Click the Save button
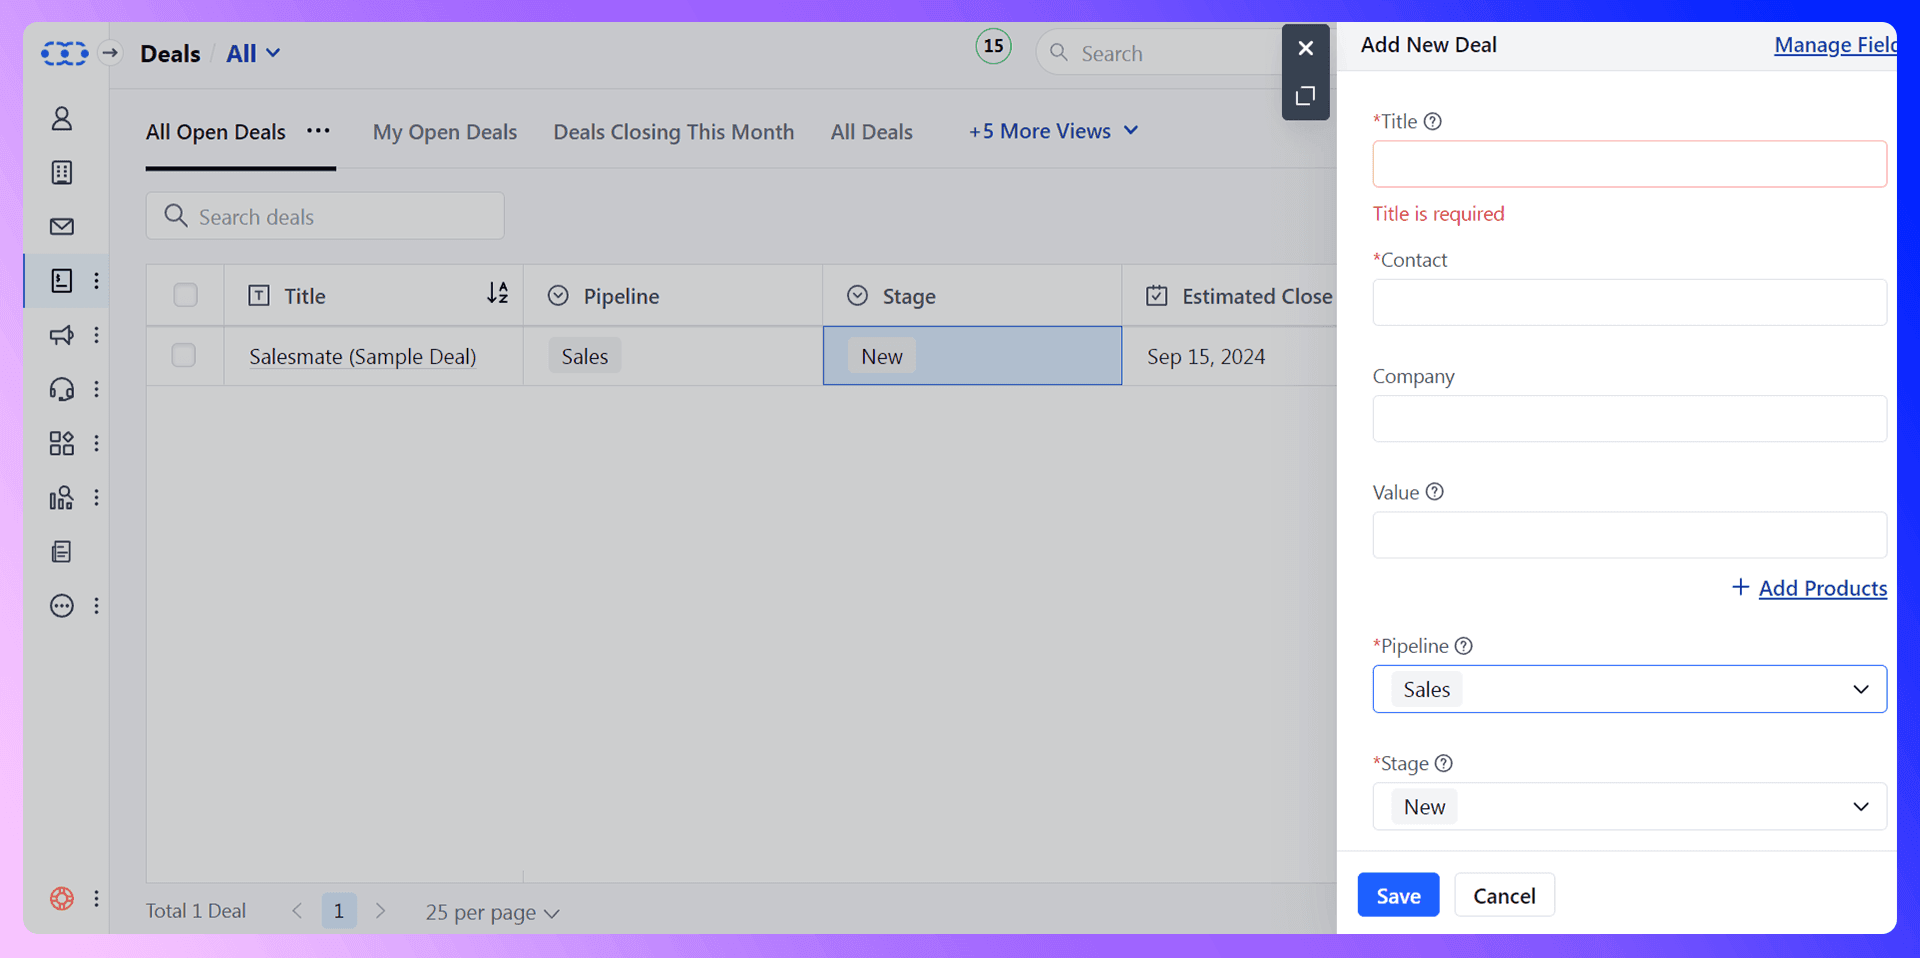1920x958 pixels. tap(1398, 895)
